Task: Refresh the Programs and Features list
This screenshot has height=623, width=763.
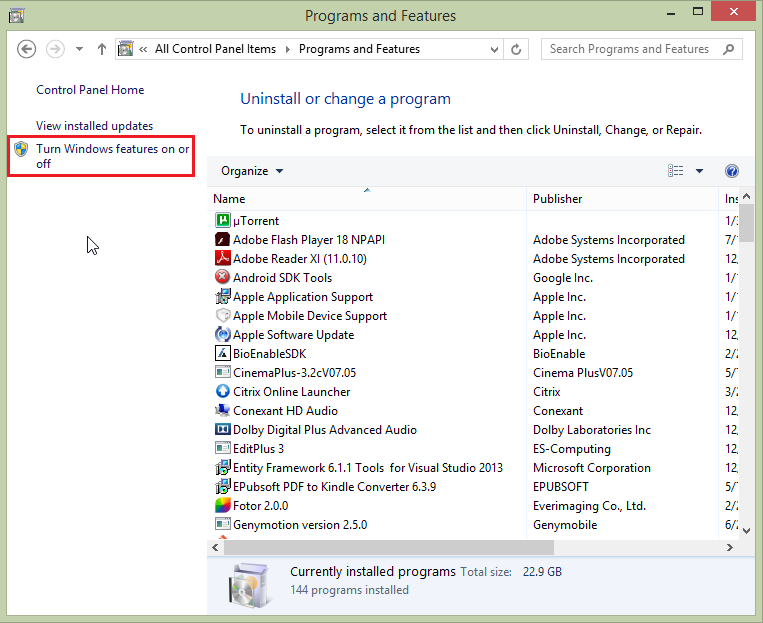Action: [x=516, y=49]
